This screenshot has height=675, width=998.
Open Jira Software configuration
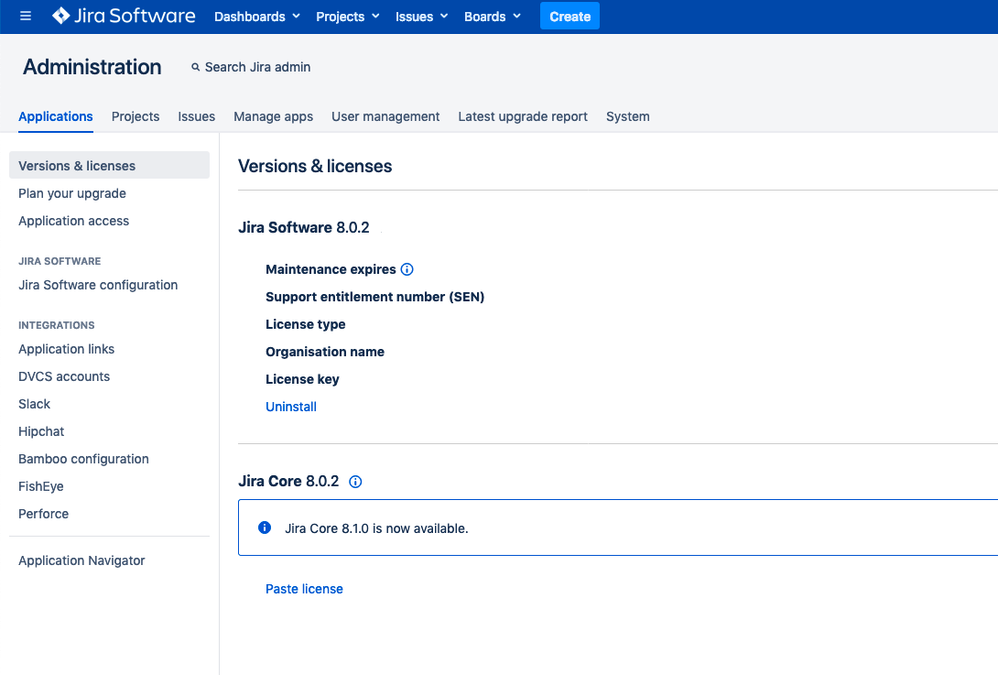point(98,285)
